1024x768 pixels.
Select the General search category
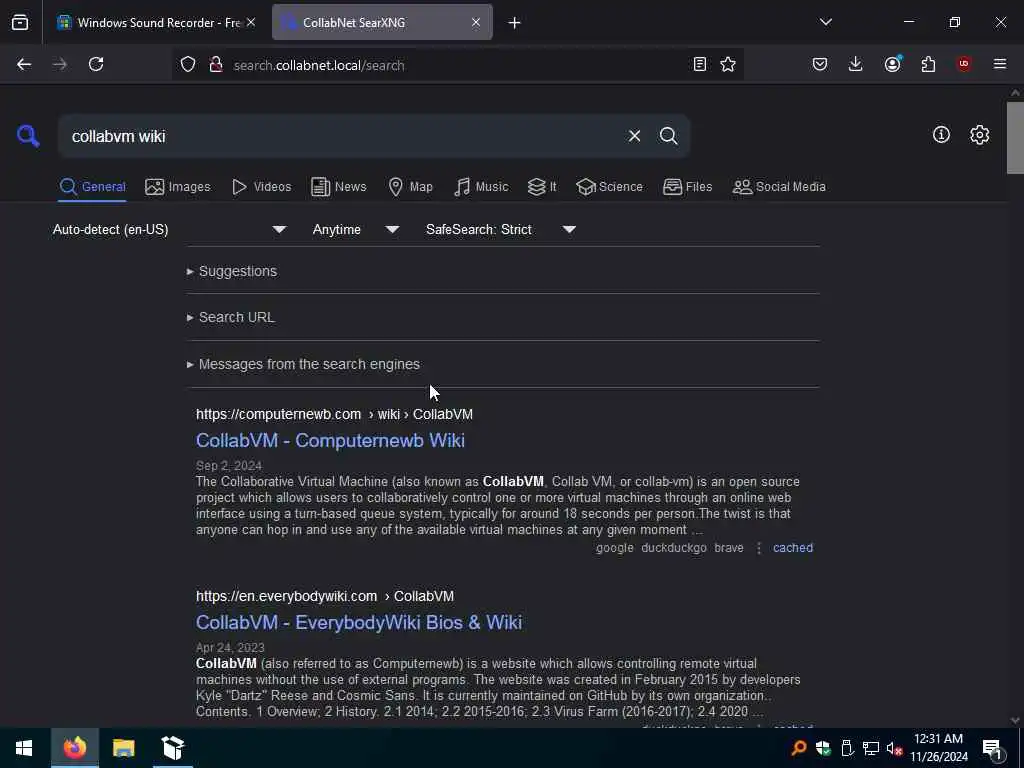[92, 187]
